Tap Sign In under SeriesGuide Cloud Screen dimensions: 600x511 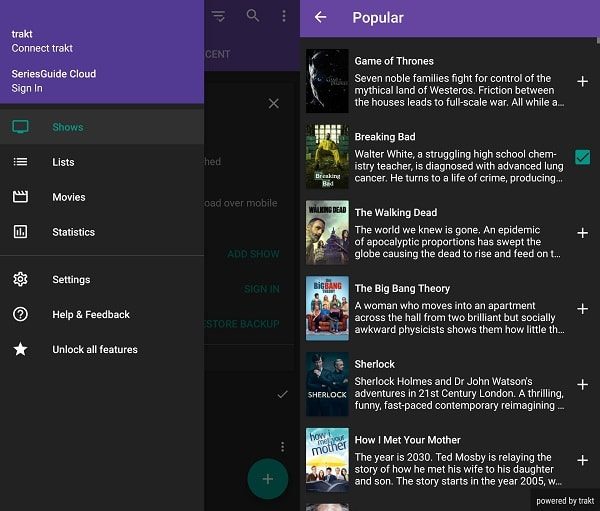click(x=27, y=88)
